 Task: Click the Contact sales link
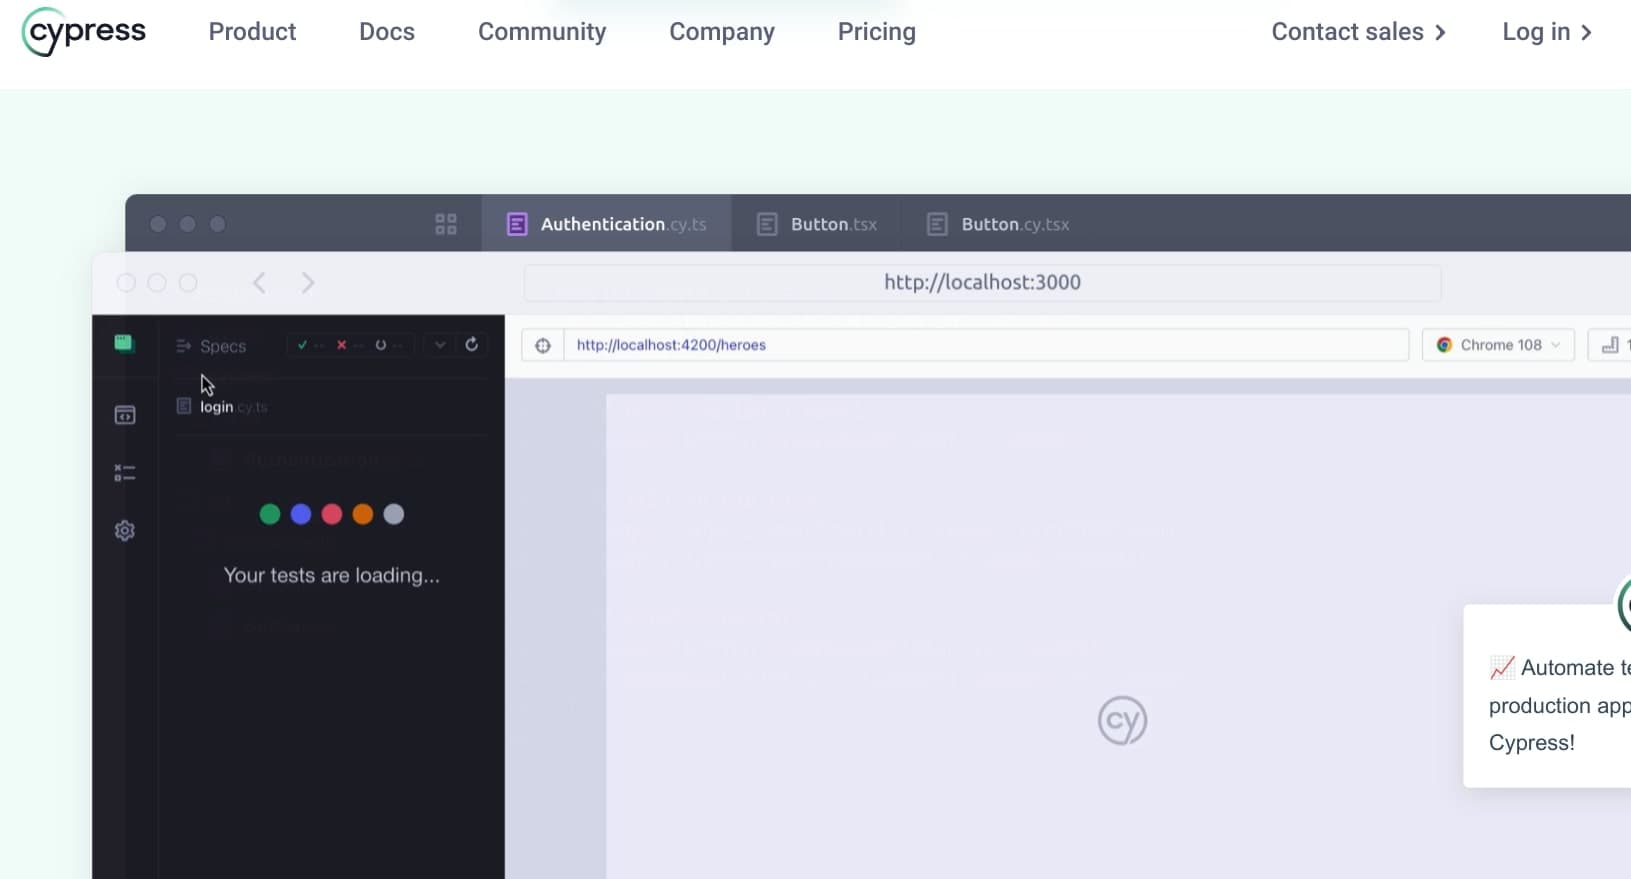(1358, 32)
